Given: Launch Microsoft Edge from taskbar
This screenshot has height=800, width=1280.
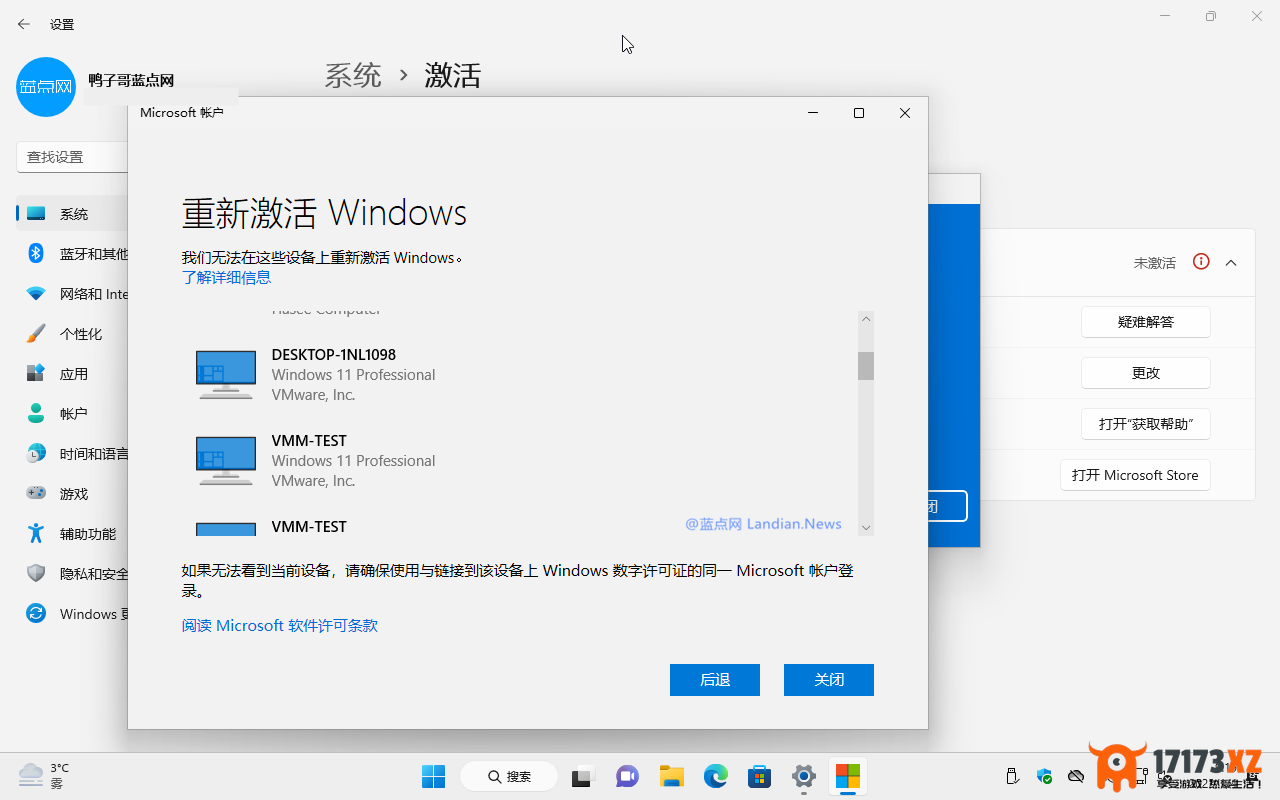Looking at the screenshot, I should [715, 776].
